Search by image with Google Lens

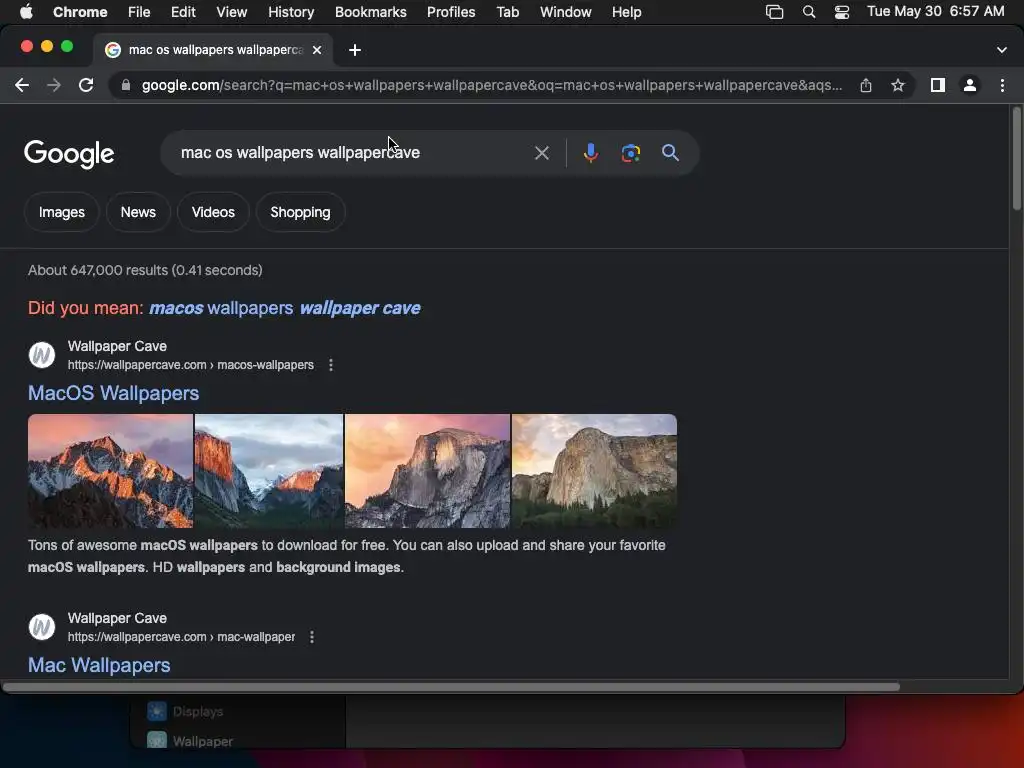pyautogui.click(x=630, y=153)
